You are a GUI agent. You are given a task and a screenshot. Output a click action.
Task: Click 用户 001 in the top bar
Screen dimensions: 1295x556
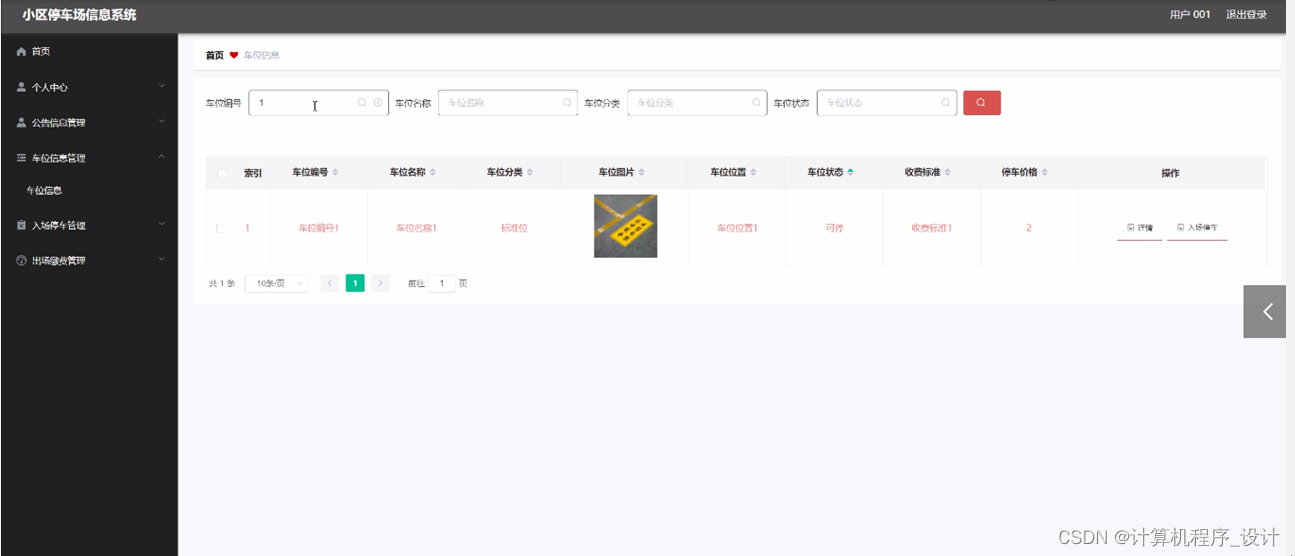tap(1190, 14)
